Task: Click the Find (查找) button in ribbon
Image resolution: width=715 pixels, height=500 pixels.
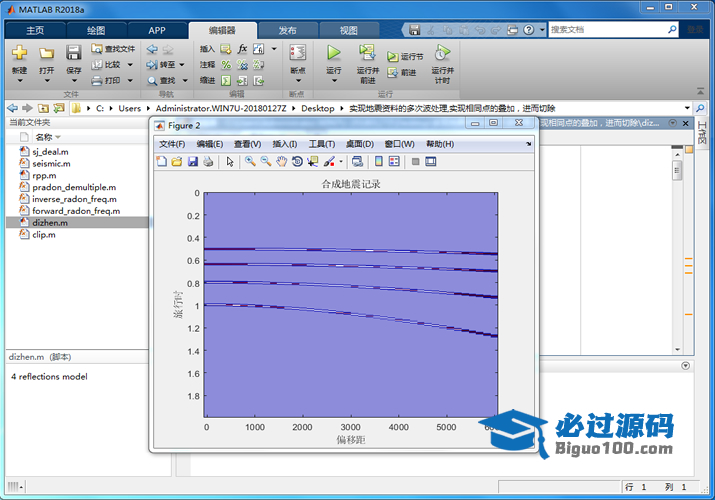Action: pos(161,81)
